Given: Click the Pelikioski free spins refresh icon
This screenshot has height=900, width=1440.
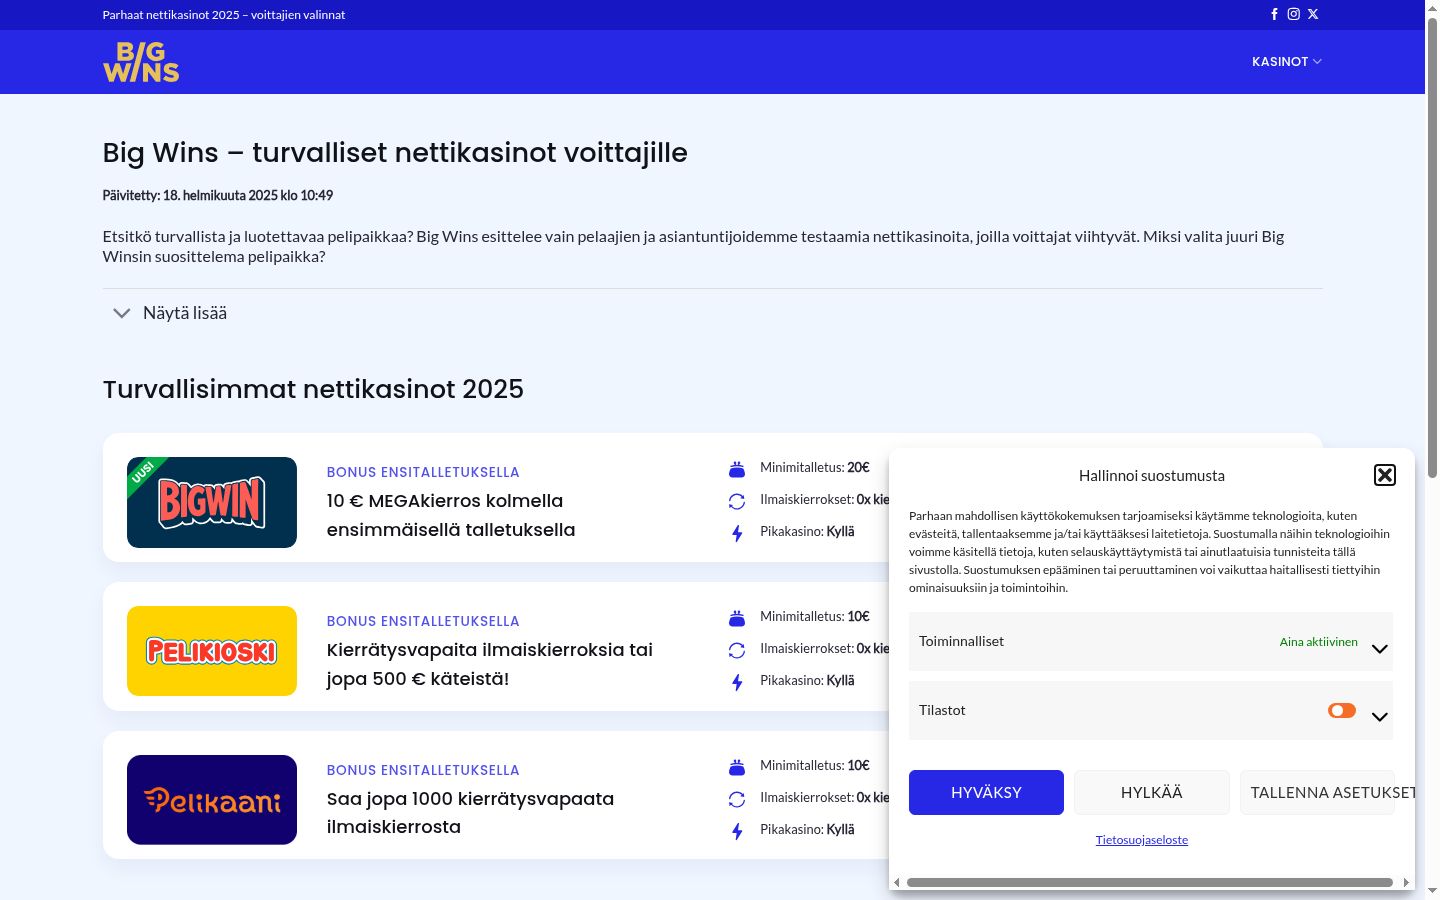Looking at the screenshot, I should coord(737,650).
